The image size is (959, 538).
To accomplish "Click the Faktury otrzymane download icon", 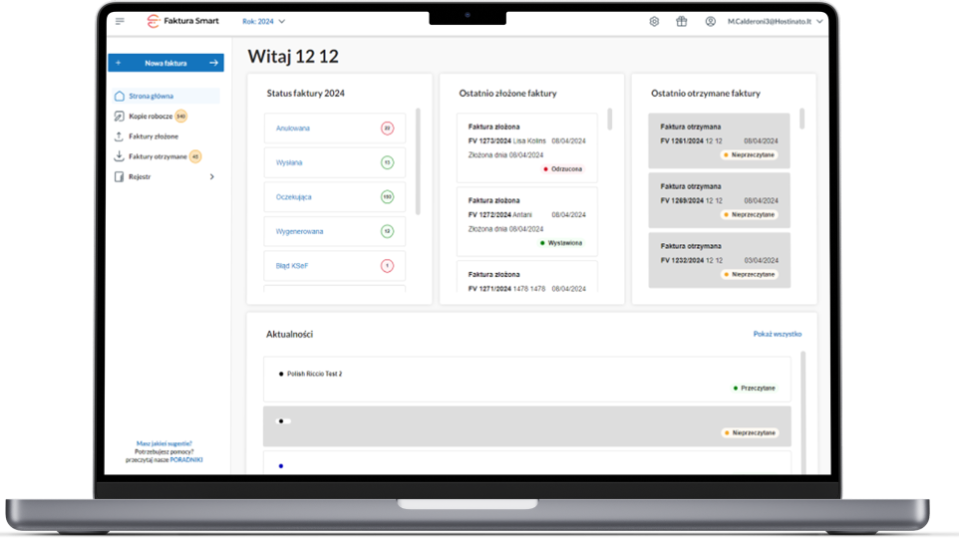I will [120, 156].
